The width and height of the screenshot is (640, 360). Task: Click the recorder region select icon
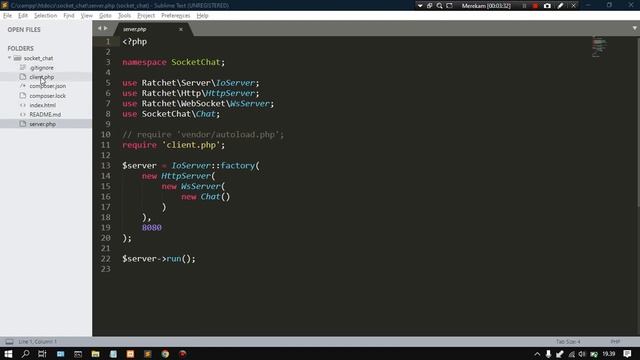click(x=449, y=6)
